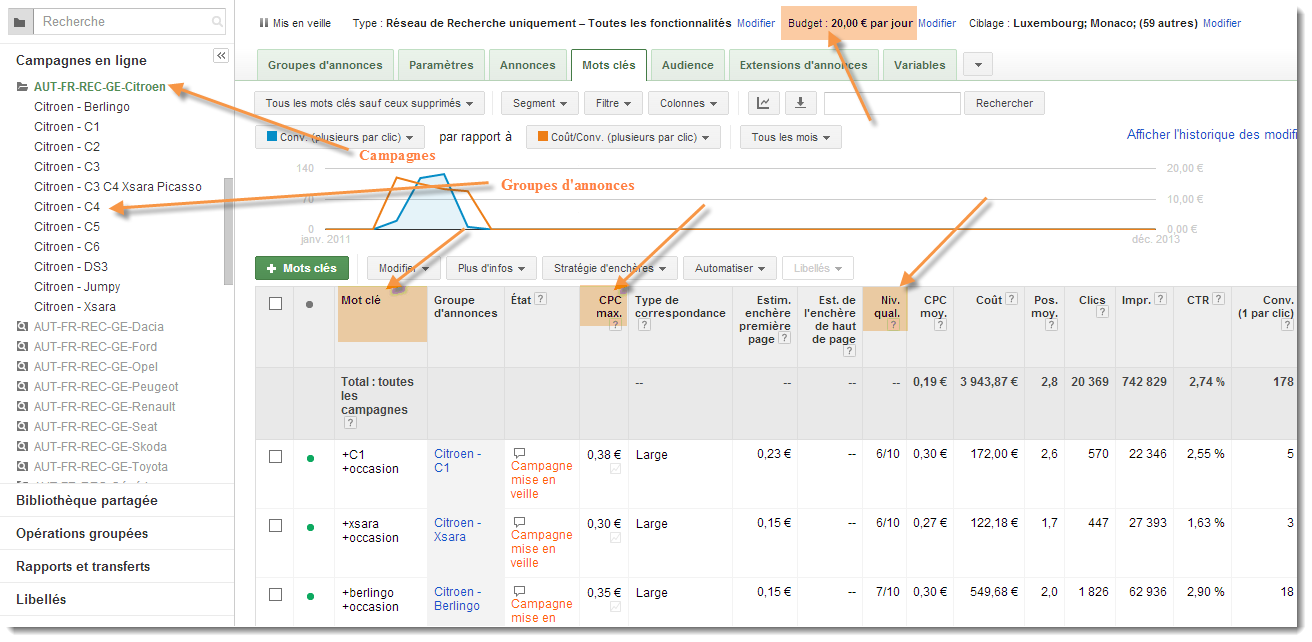Screen dimensions: 1312x642
Task: Click the Rechercher button
Action: click(1005, 103)
